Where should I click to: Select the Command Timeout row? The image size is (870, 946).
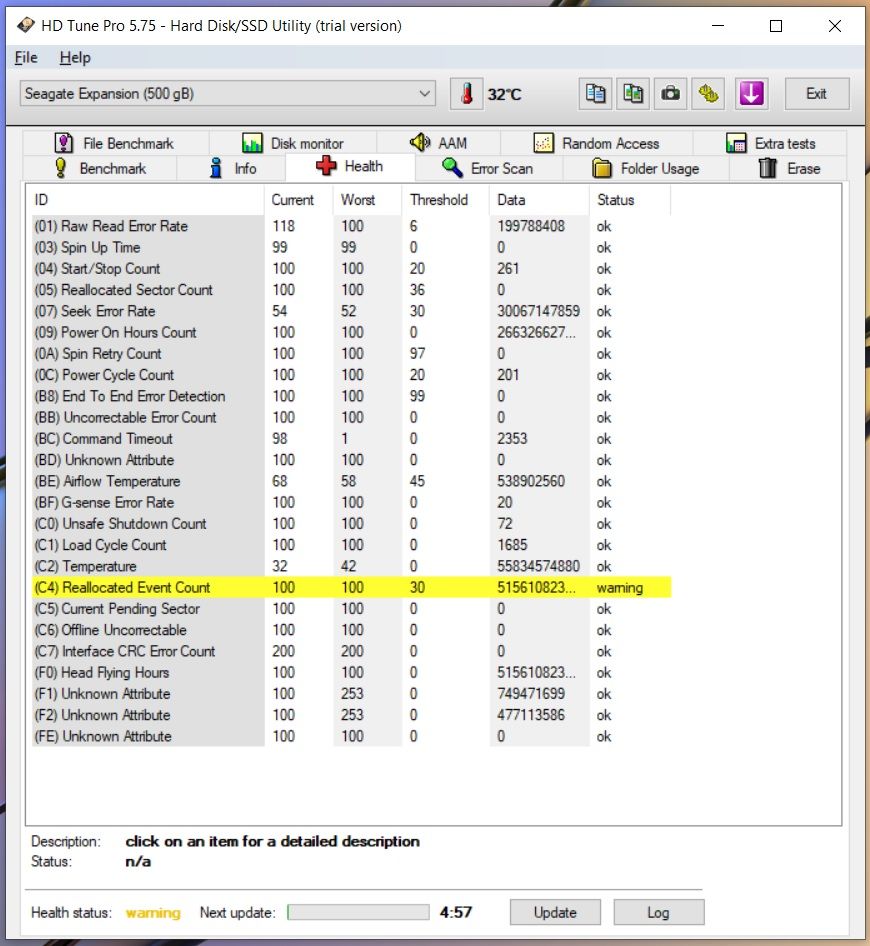[x=351, y=439]
